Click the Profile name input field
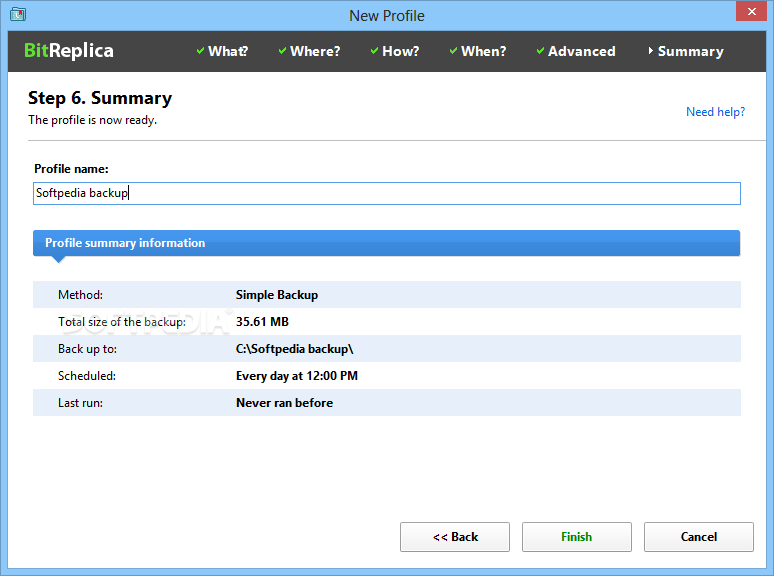Screen dimensions: 774x576 coord(387,193)
